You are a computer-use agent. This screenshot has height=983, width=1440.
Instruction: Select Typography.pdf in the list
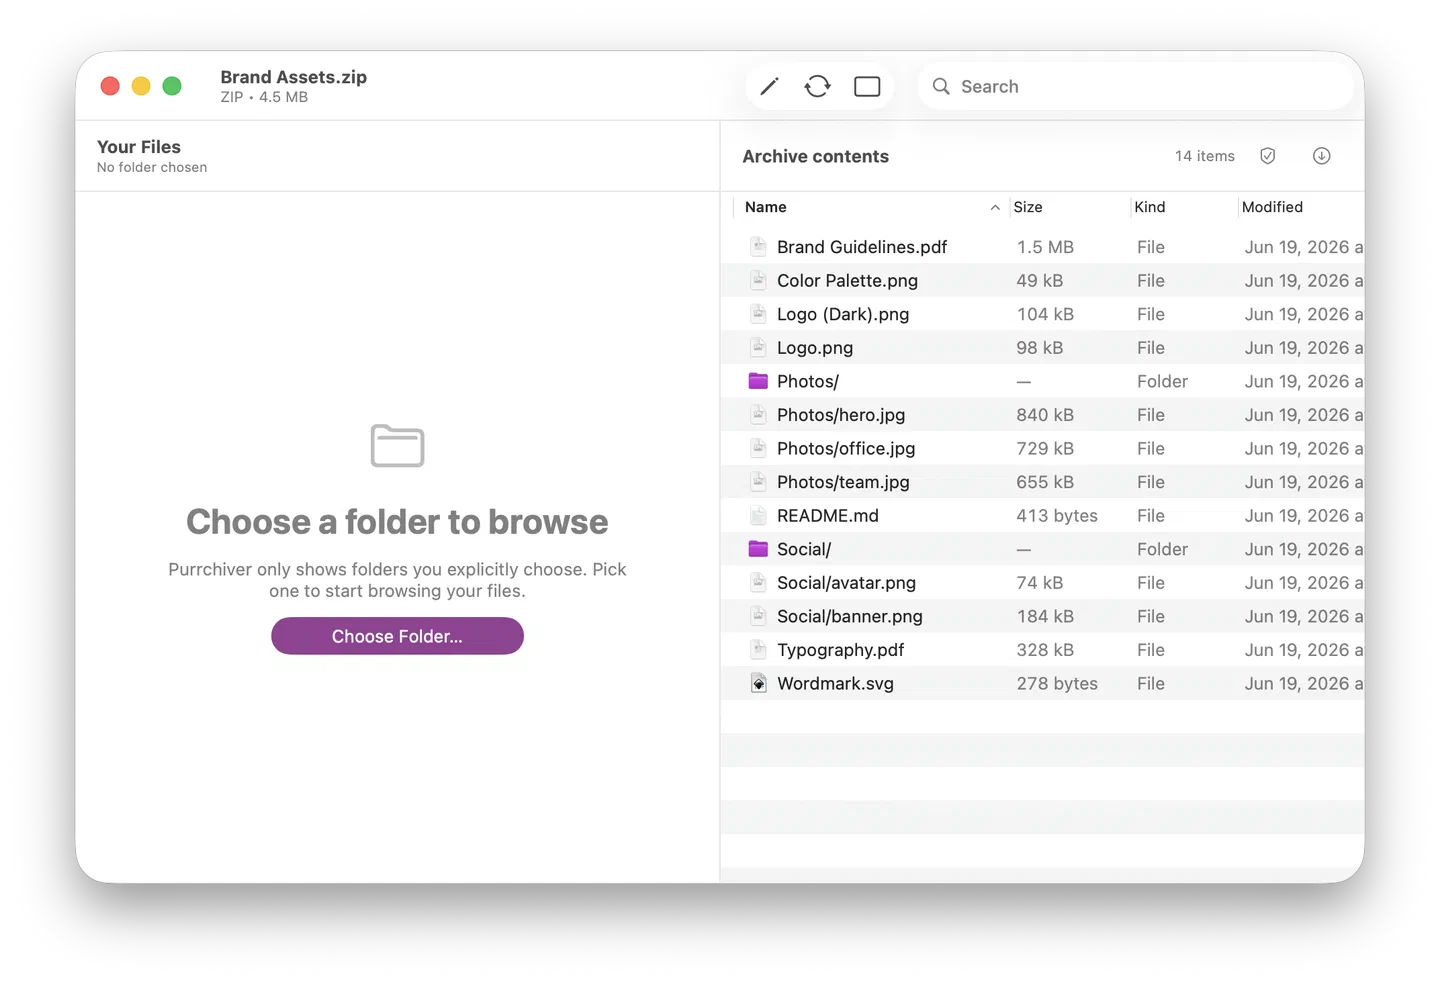tap(840, 650)
